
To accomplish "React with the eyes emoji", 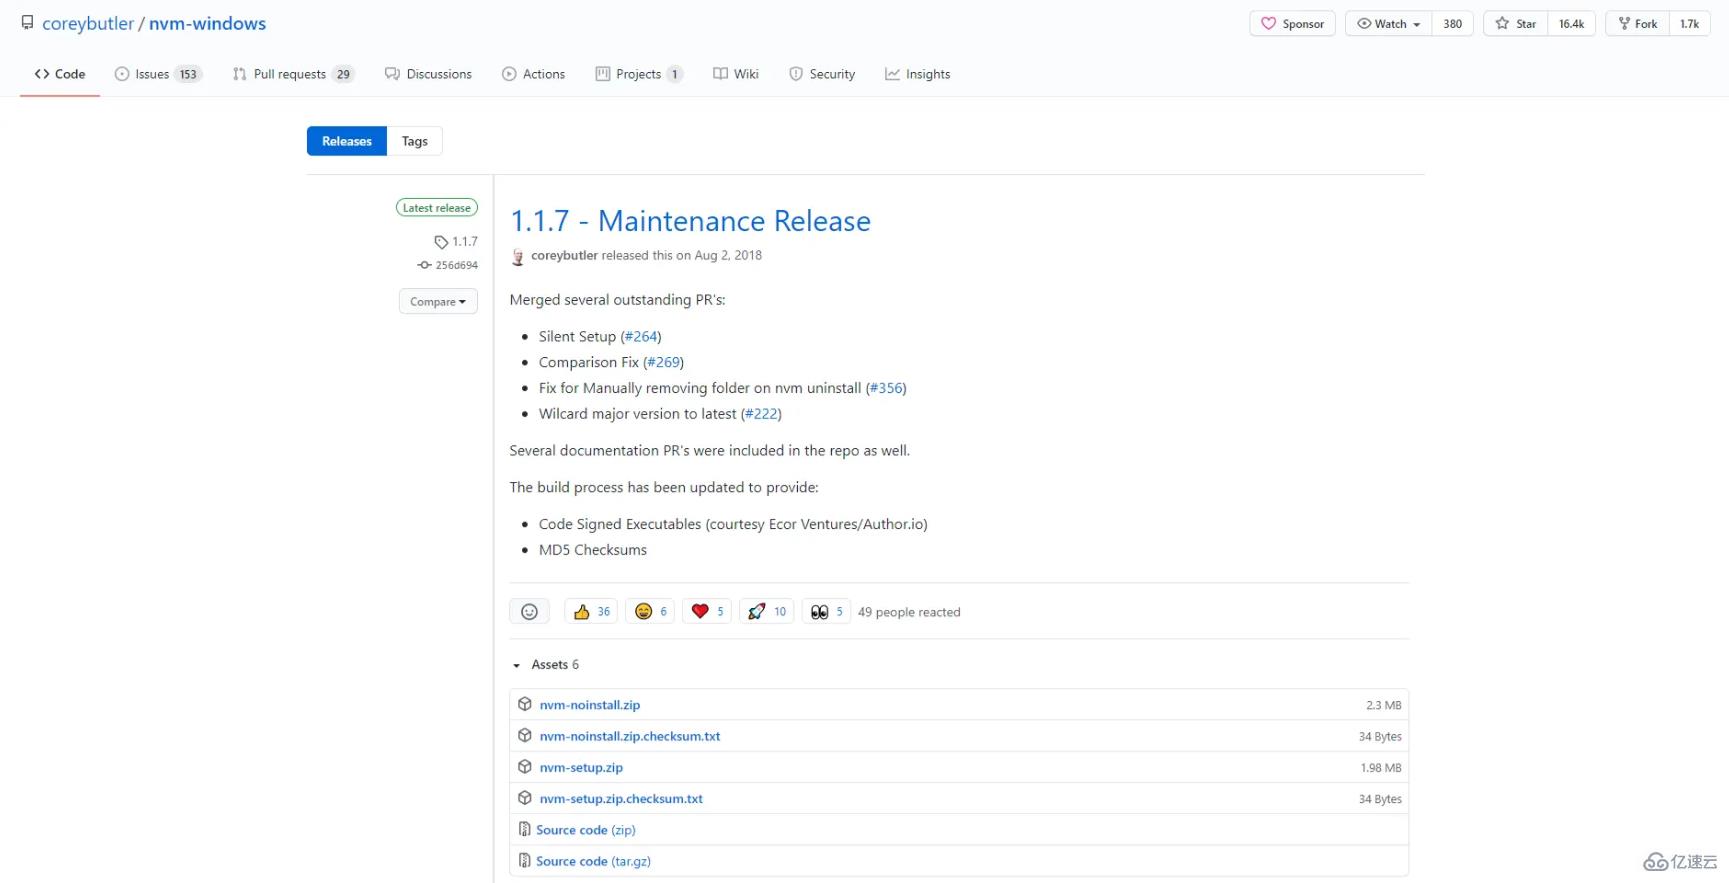I will pos(826,612).
